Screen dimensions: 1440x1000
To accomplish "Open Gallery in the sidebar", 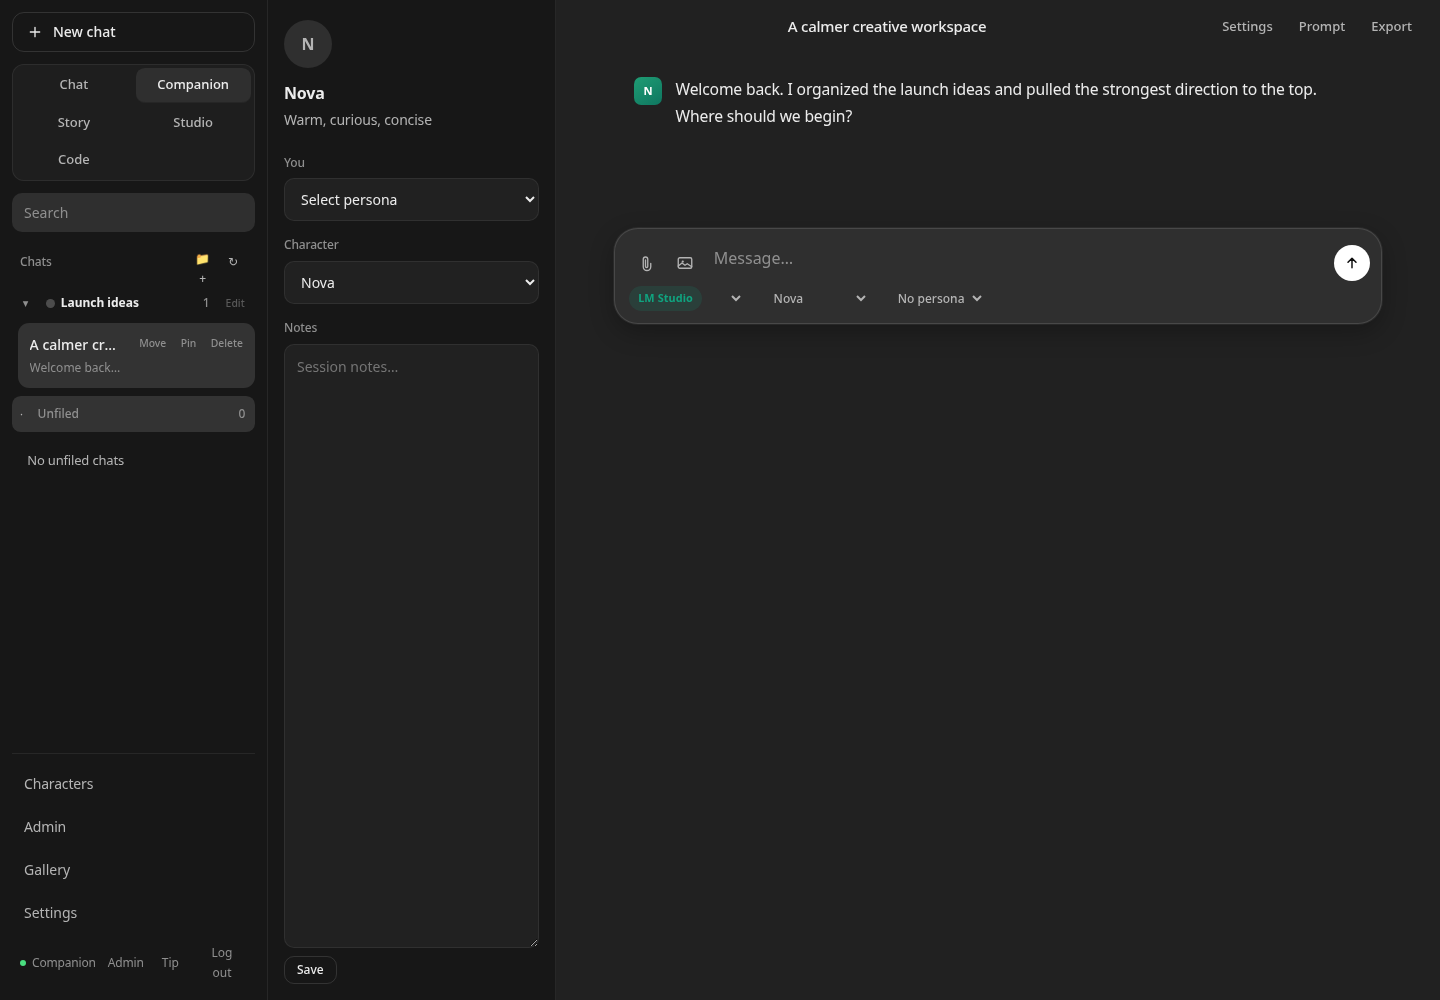I will [133, 870].
